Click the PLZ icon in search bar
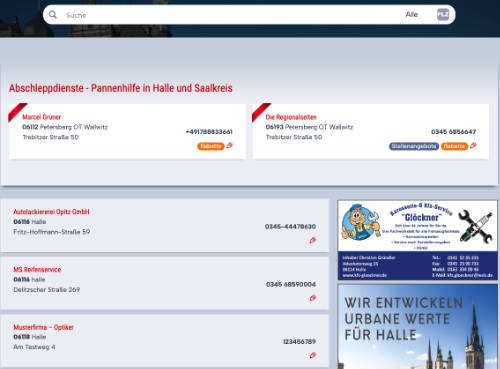 click(443, 15)
